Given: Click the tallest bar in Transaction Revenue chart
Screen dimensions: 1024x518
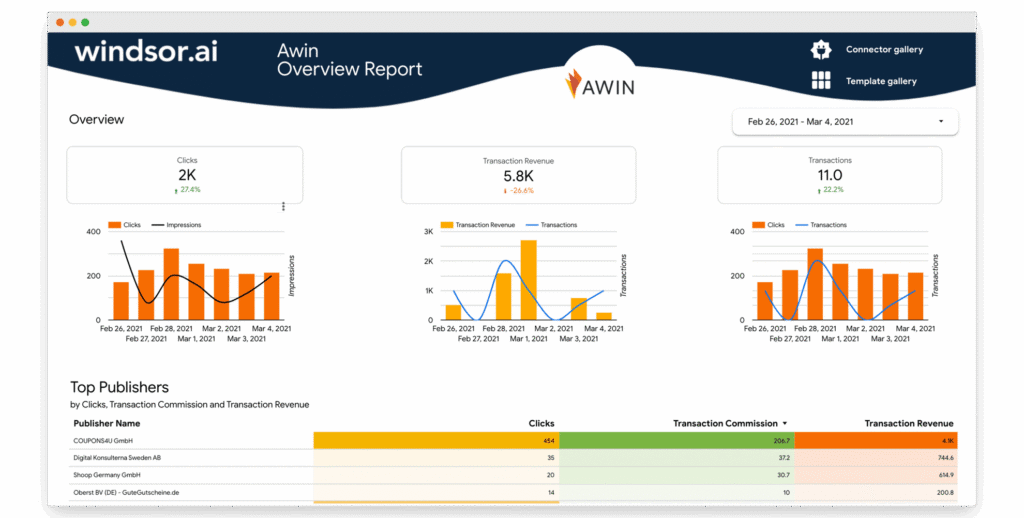Looking at the screenshot, I should (528, 280).
